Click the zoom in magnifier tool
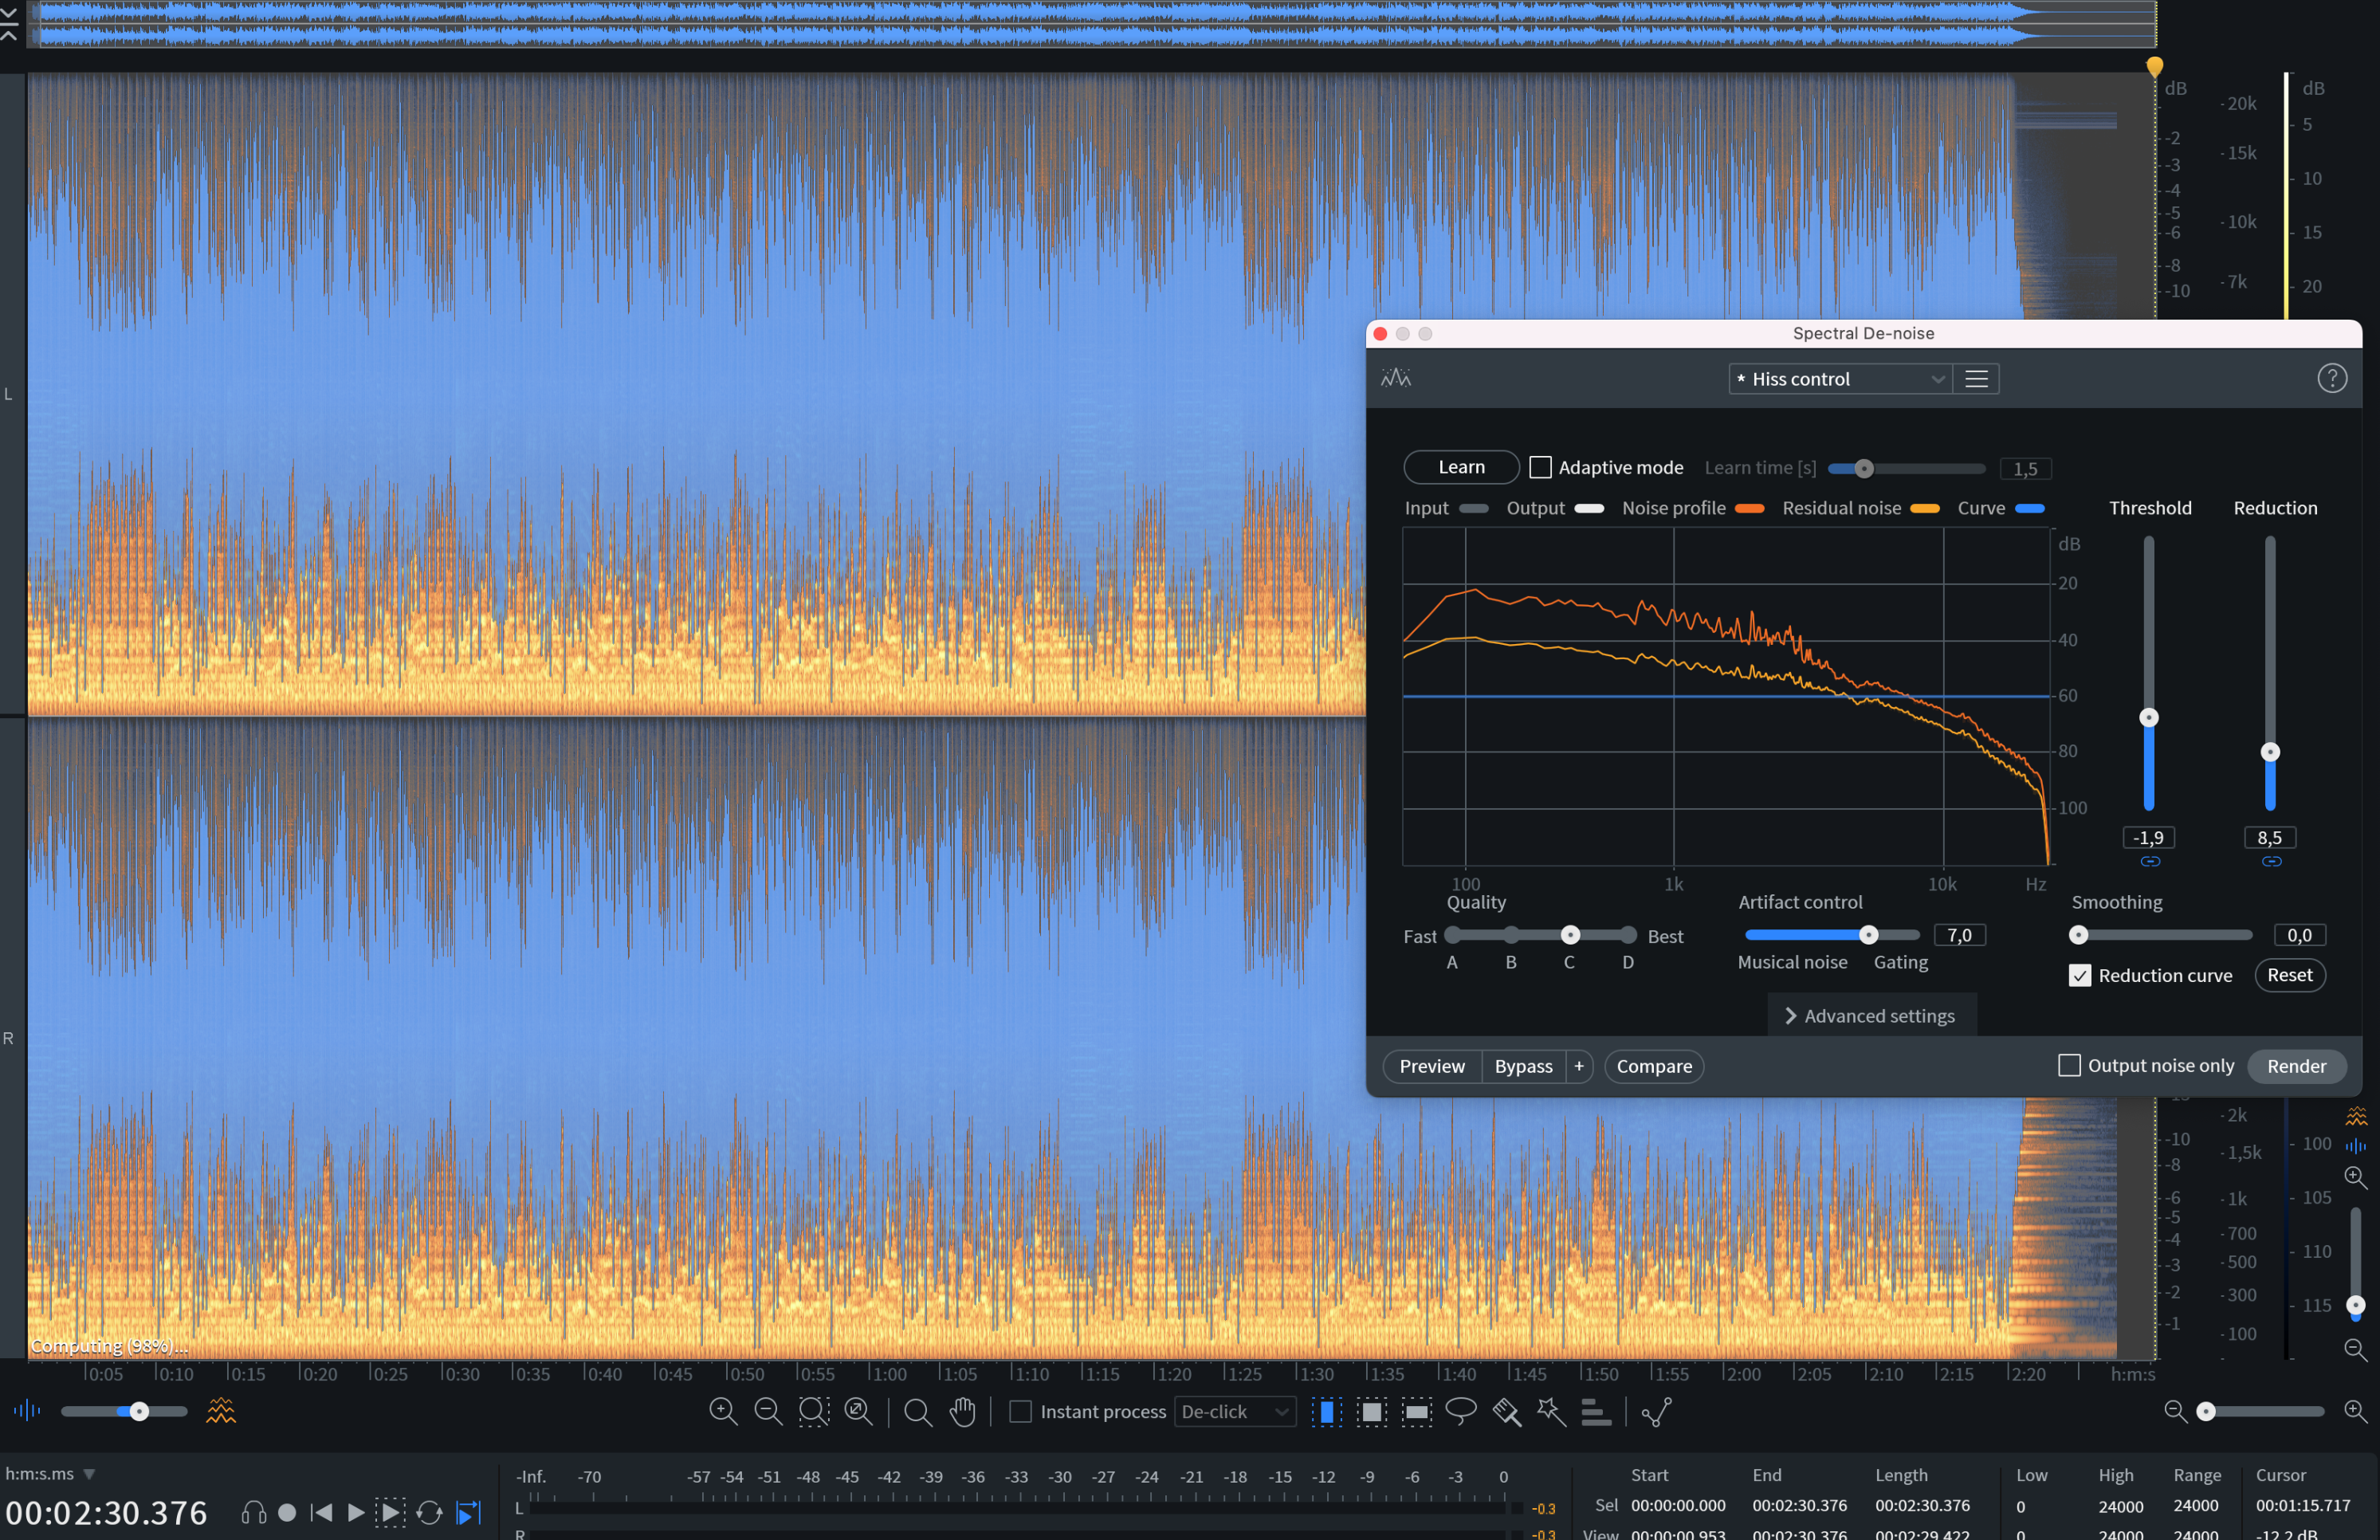Image resolution: width=2380 pixels, height=1540 pixels. [x=723, y=1411]
